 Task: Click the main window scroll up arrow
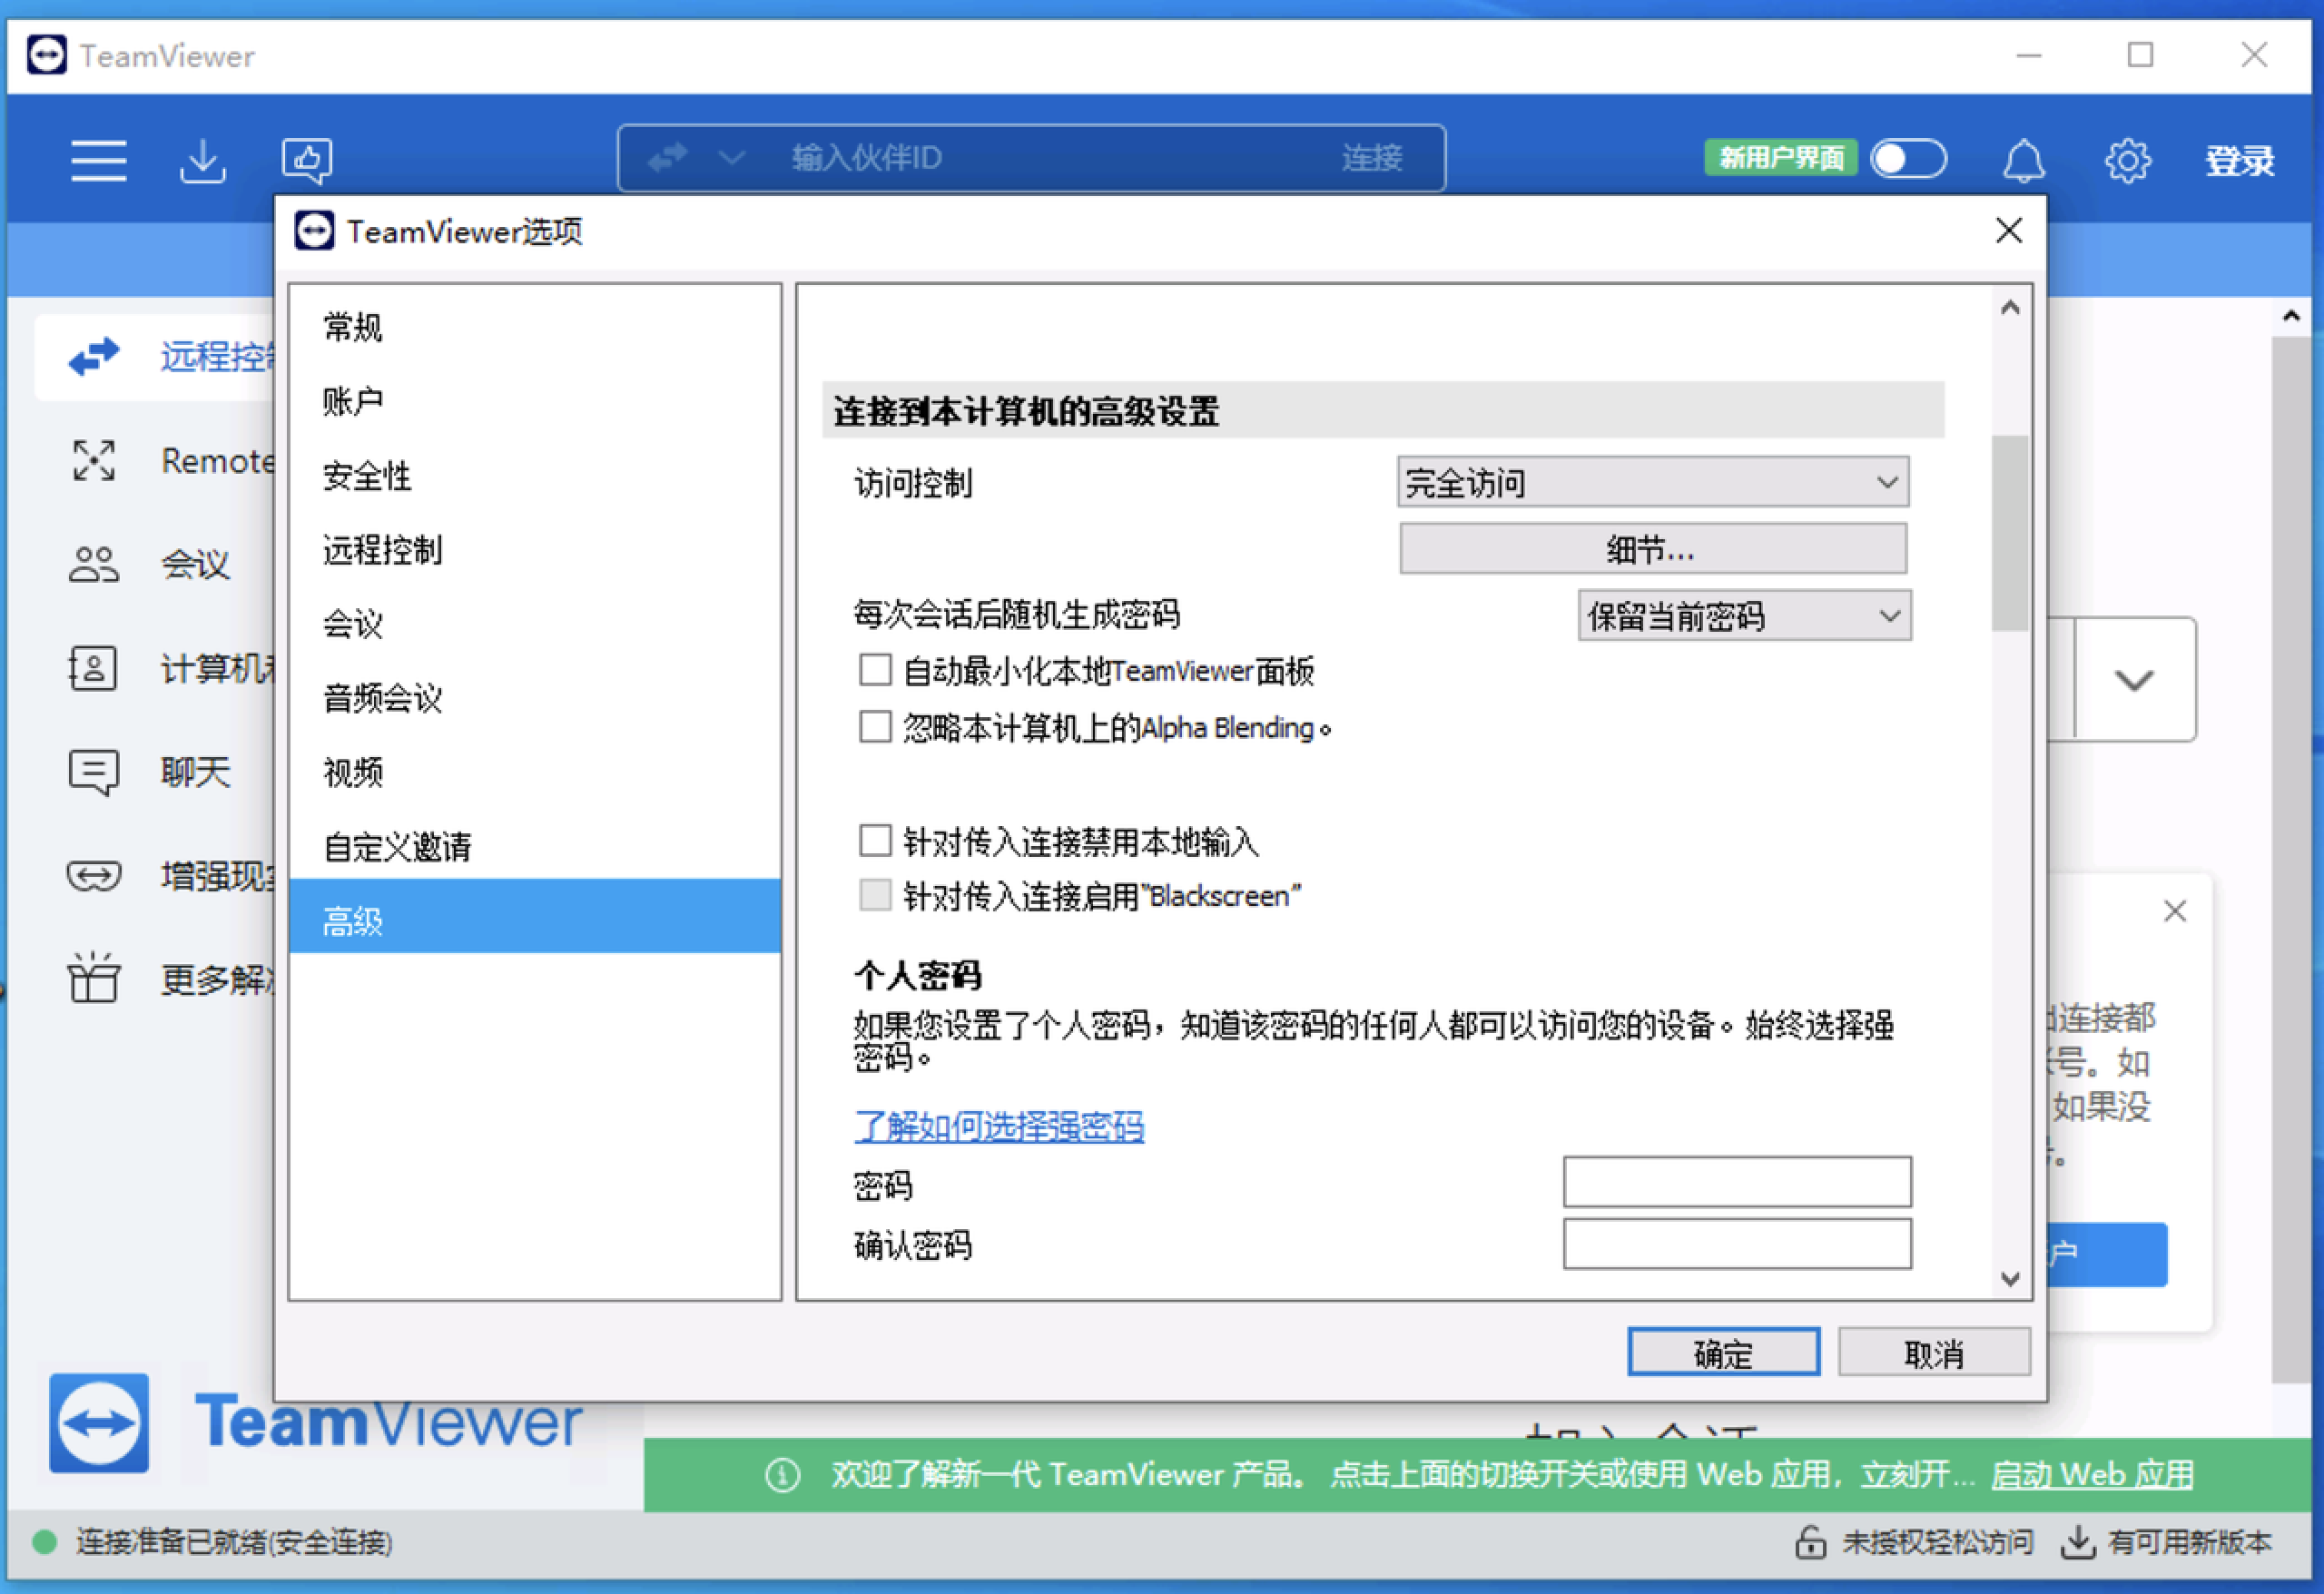coord(2291,317)
